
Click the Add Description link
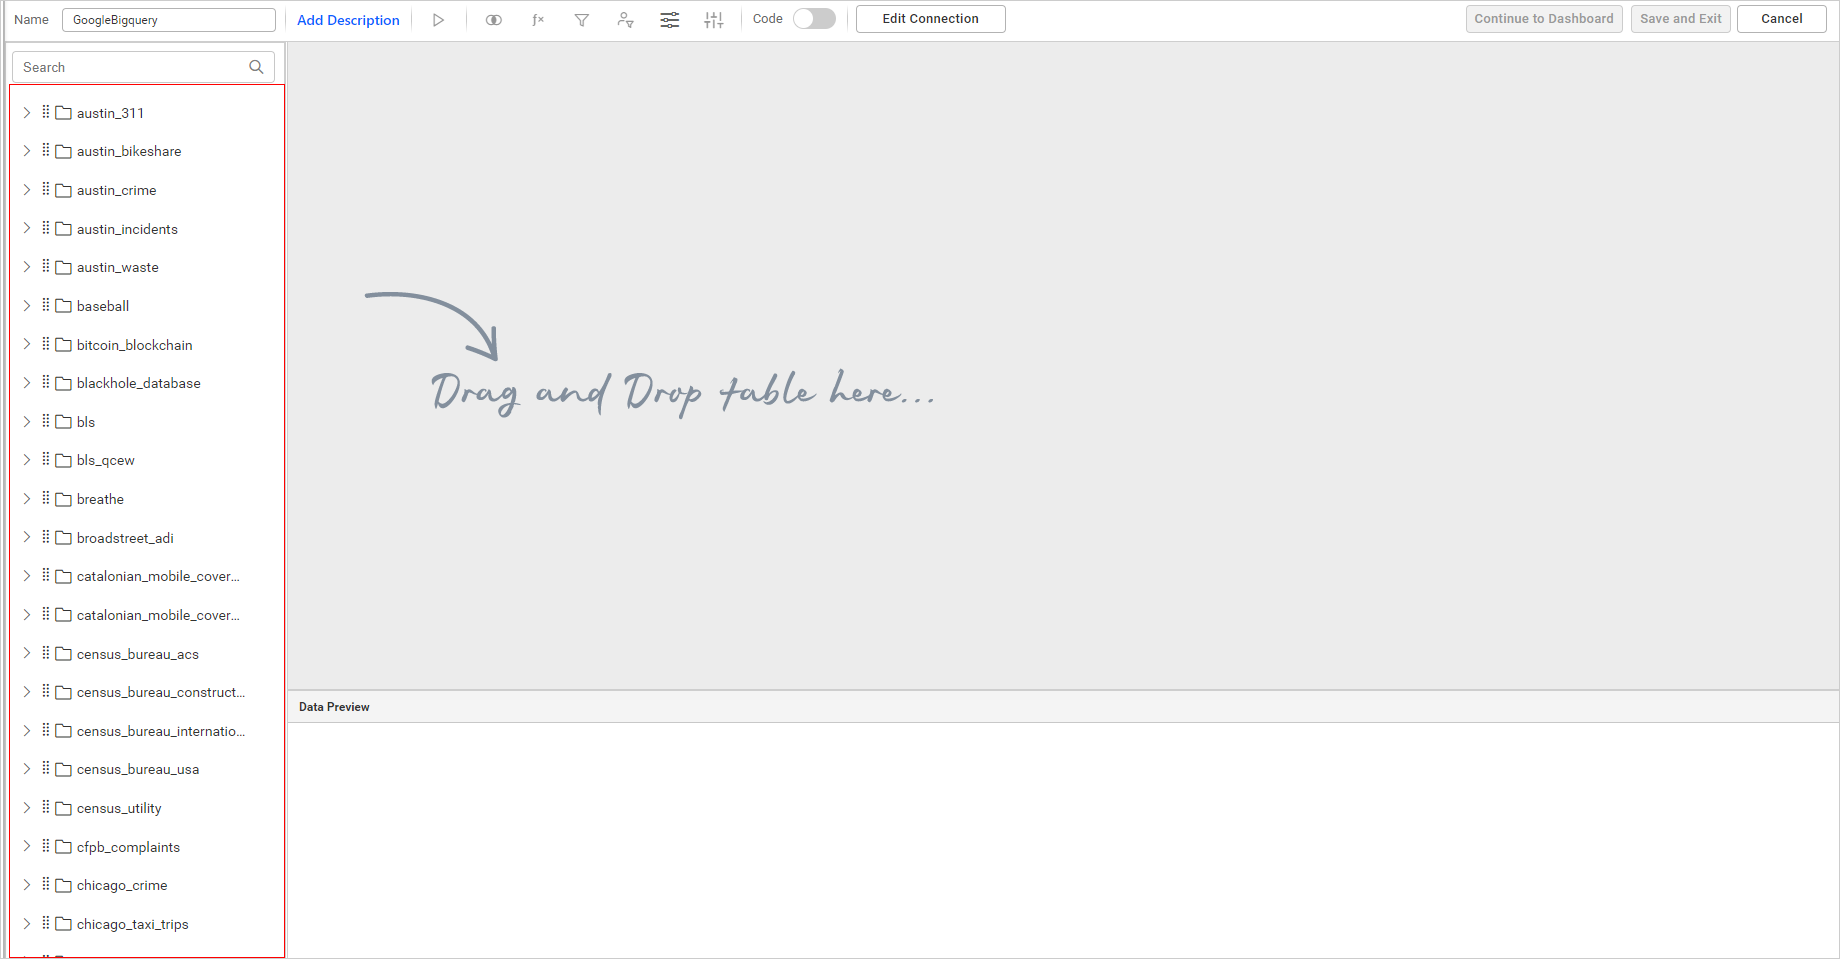(x=348, y=20)
